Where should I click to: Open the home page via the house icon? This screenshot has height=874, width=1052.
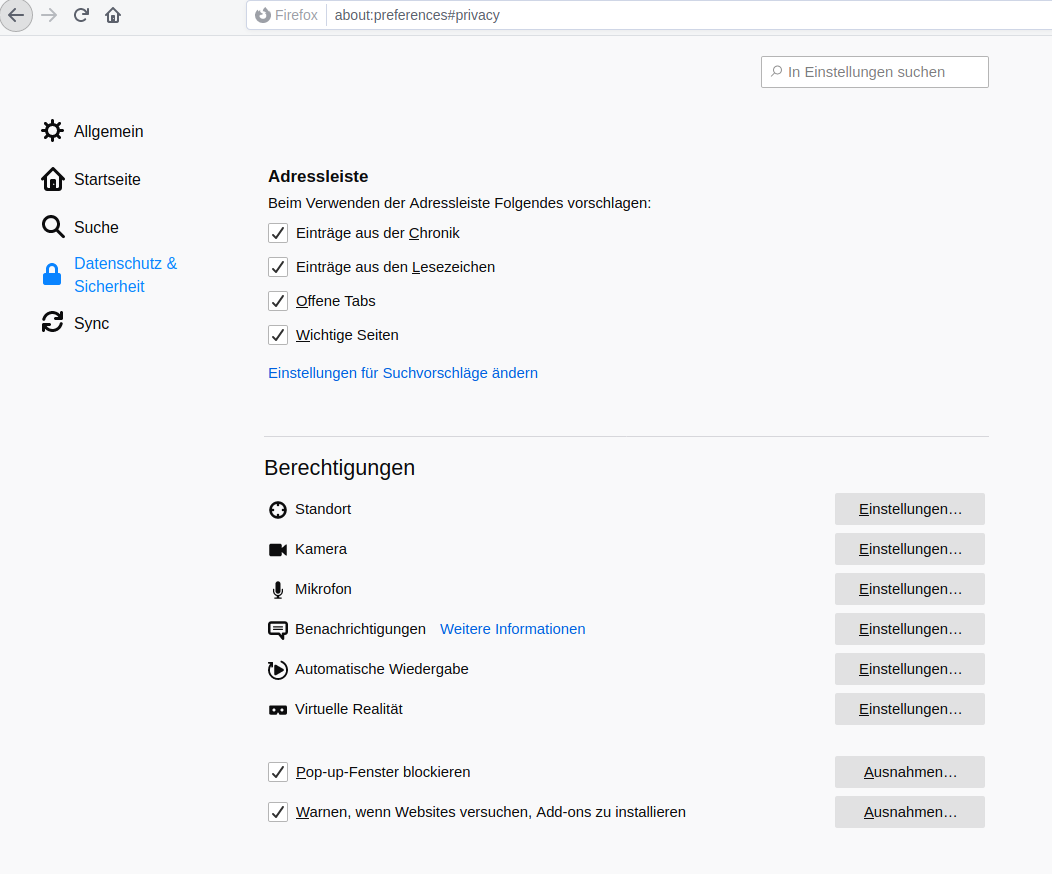coord(113,15)
